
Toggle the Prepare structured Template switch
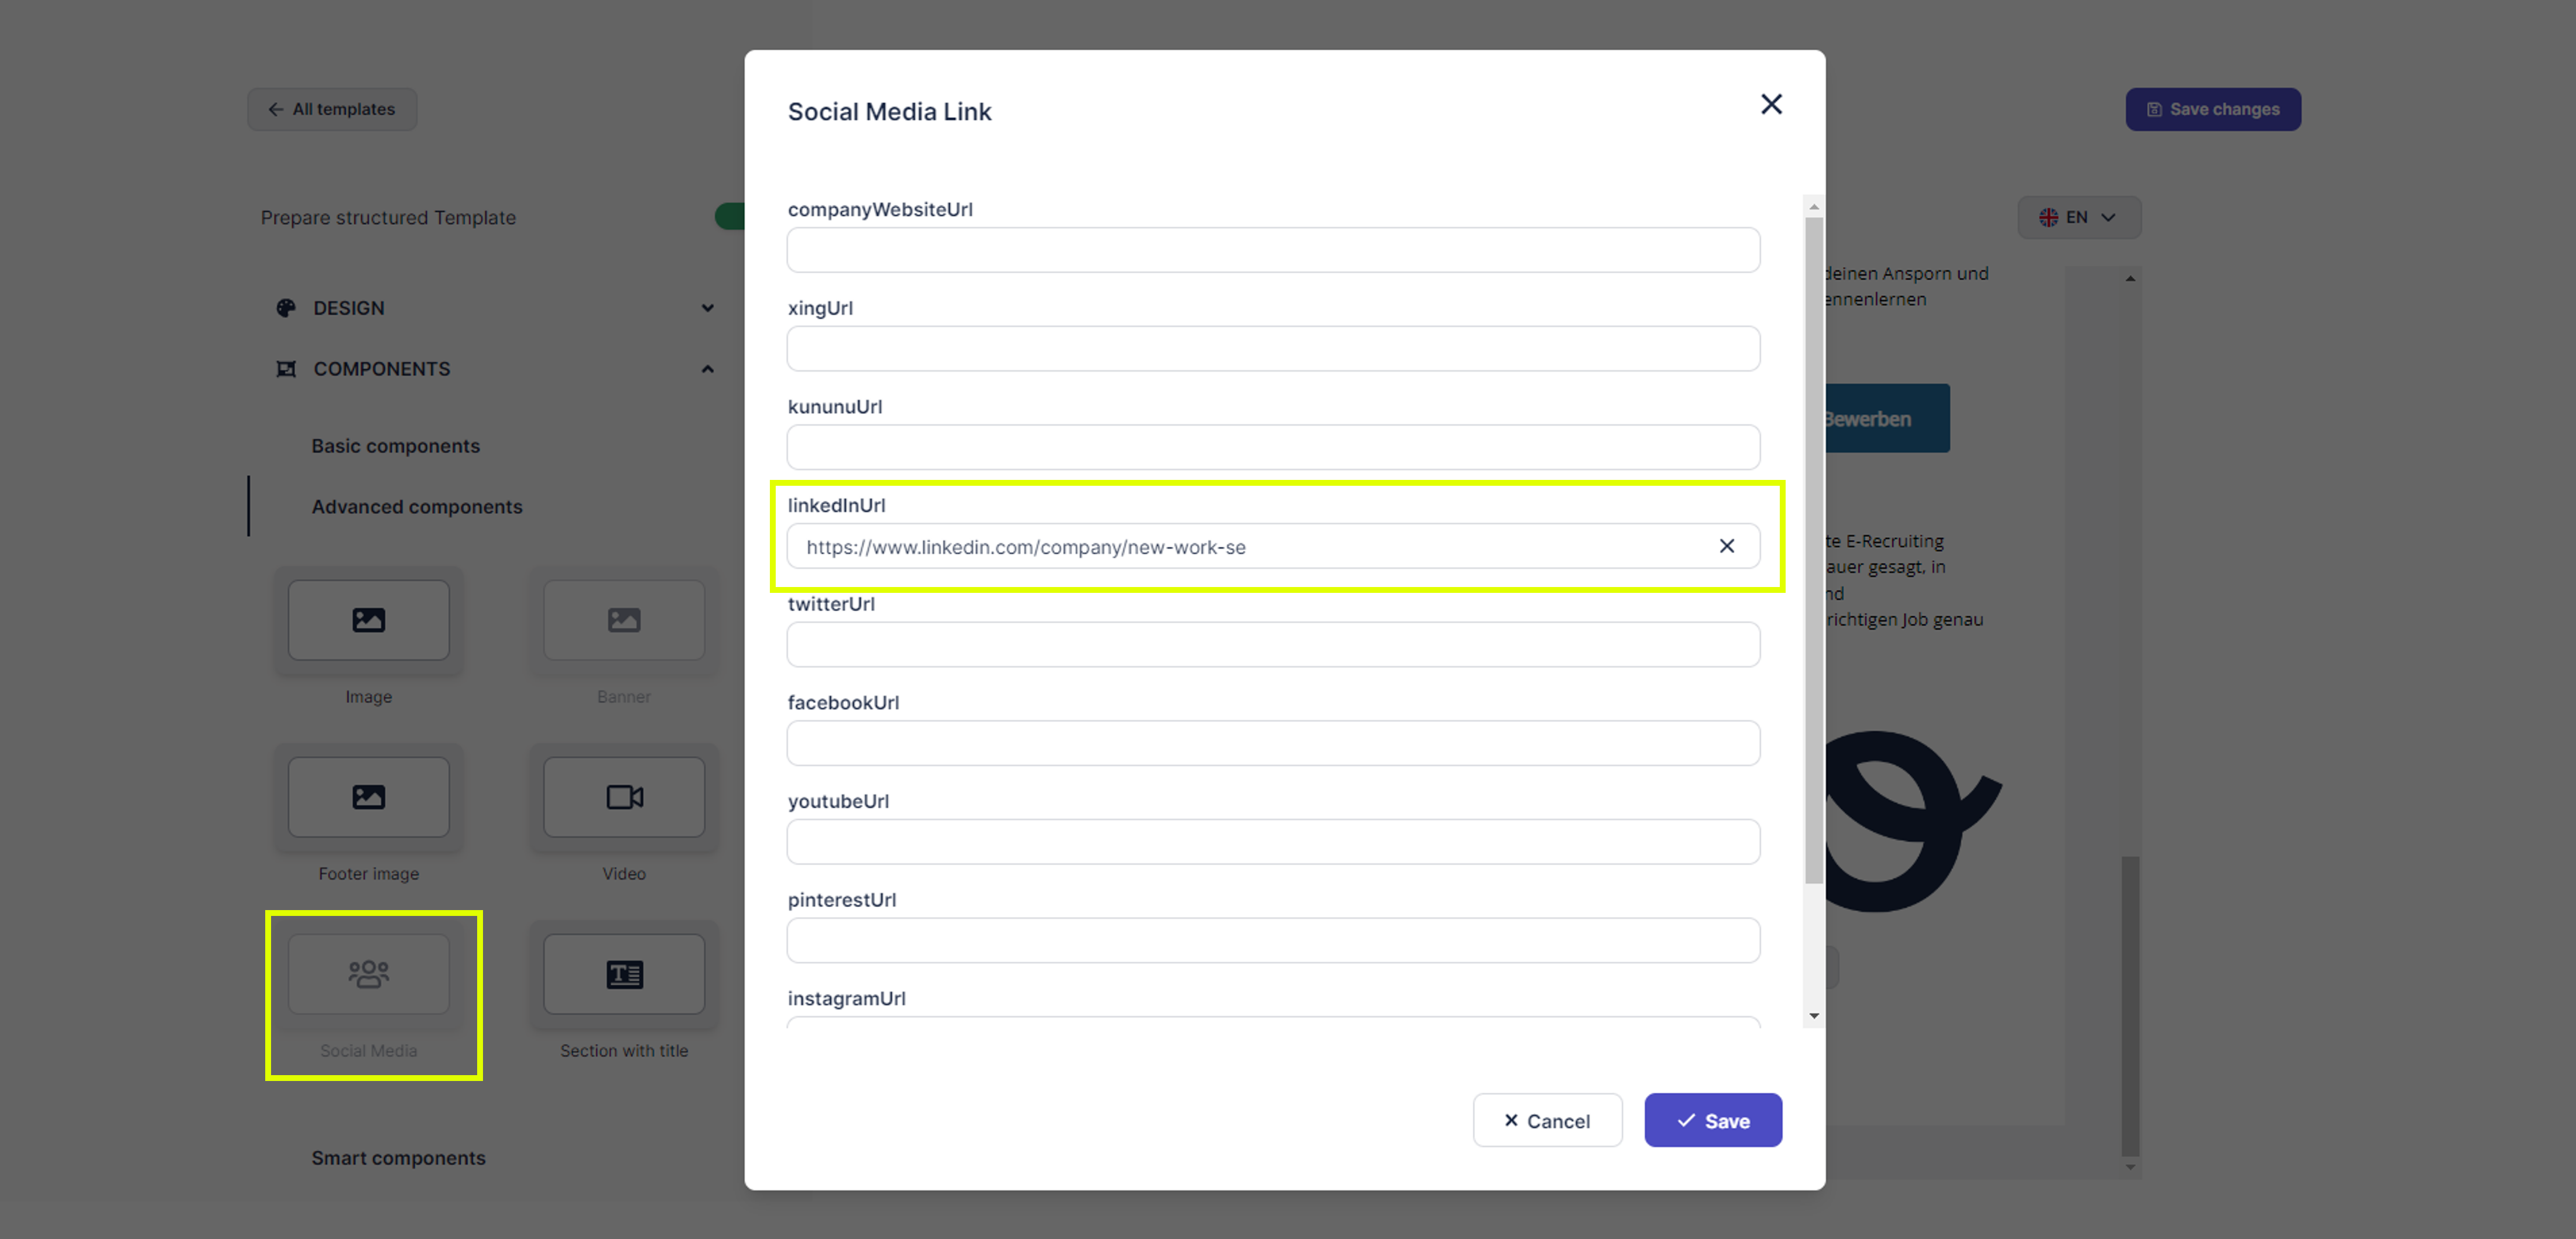tap(730, 217)
